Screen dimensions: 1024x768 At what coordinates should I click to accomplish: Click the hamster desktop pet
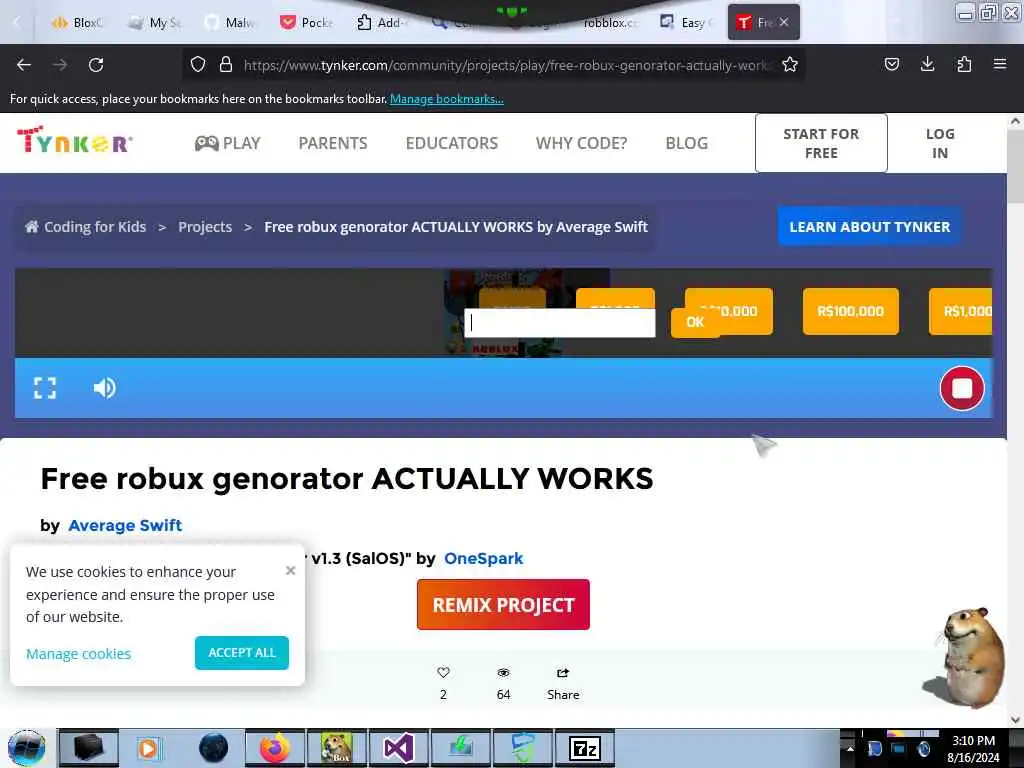tap(966, 657)
